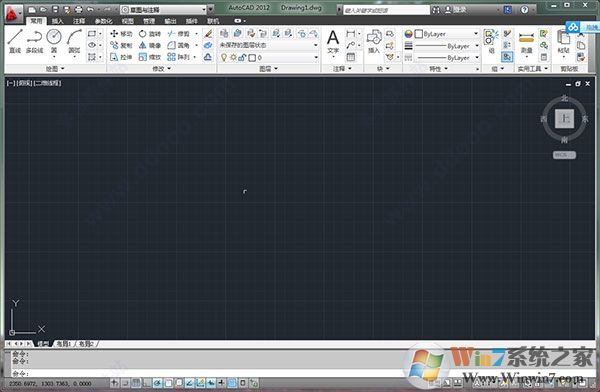Choose the Rotate (旋转) modify tool
This screenshot has height=392, width=600.
[150, 34]
